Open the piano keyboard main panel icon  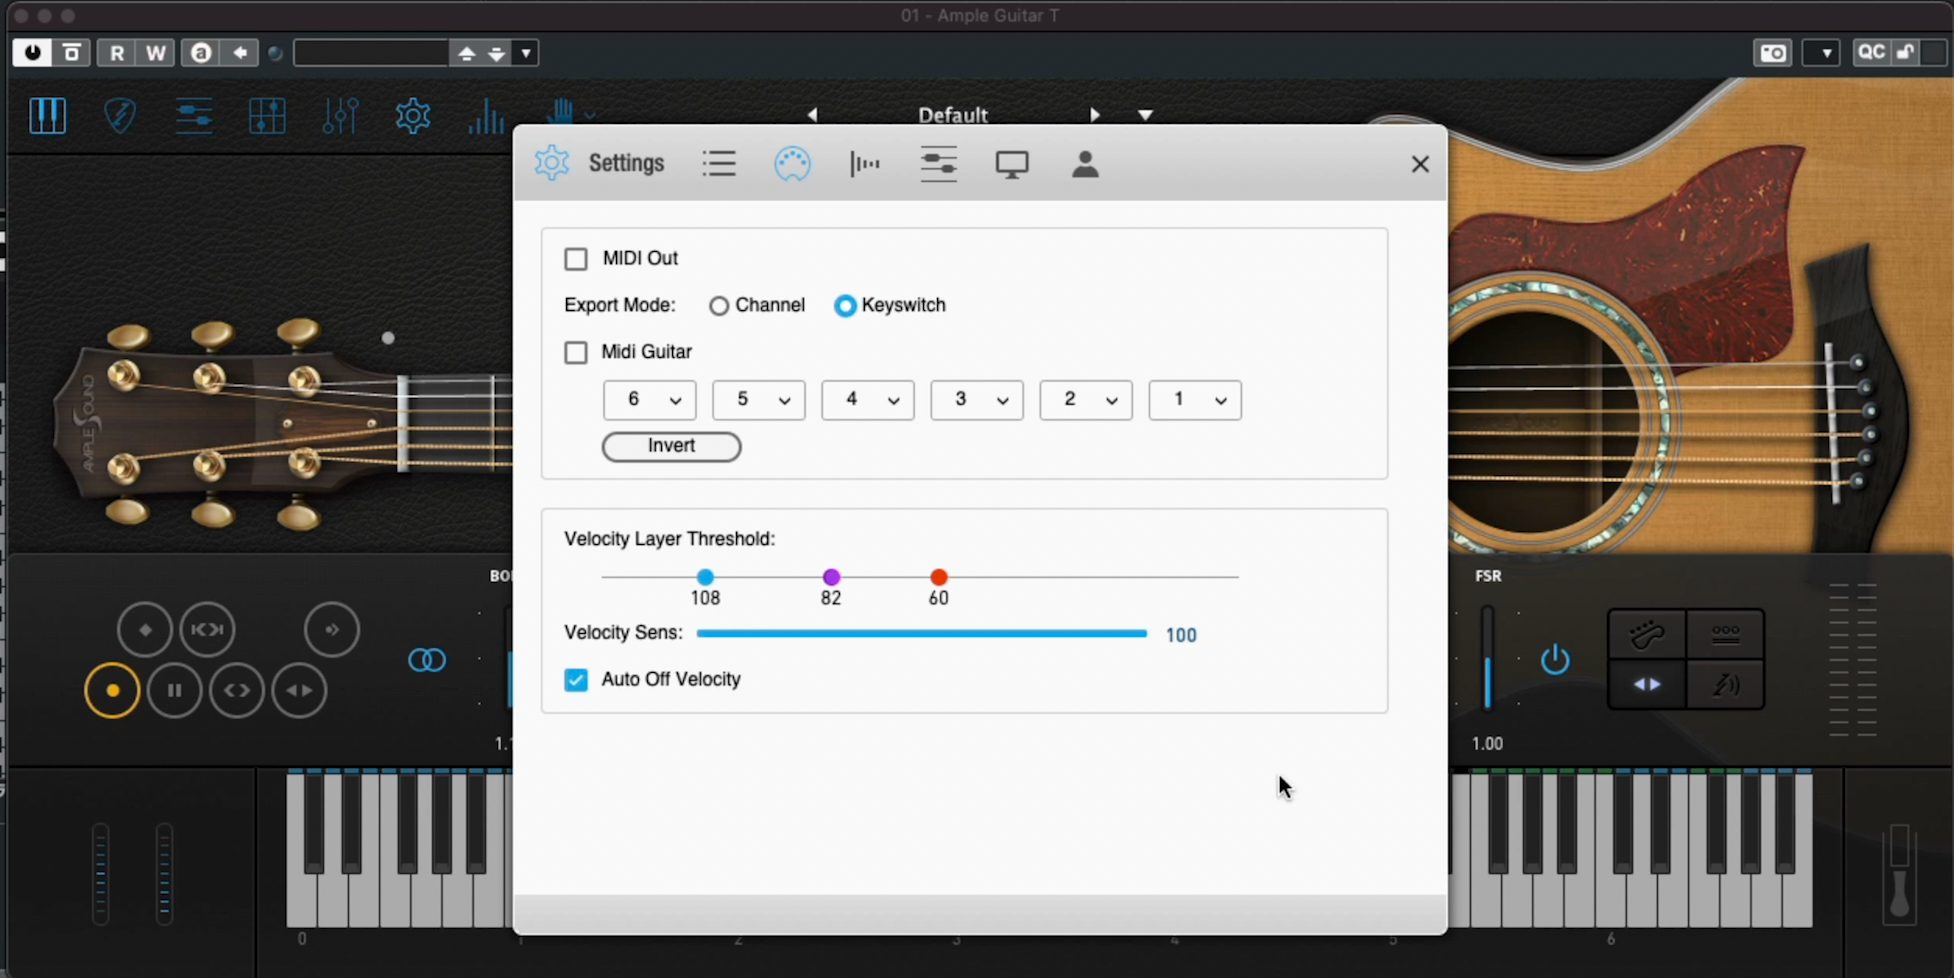47,117
